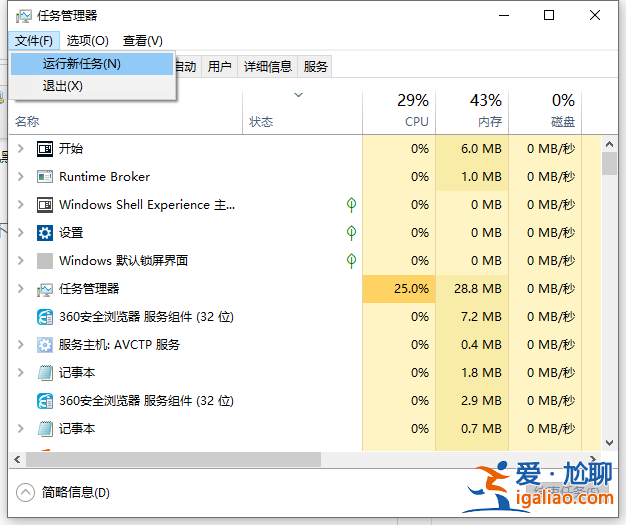The height and width of the screenshot is (525, 626).
Task: Choose 运行新任务(N) from the menu
Action: [x=92, y=64]
